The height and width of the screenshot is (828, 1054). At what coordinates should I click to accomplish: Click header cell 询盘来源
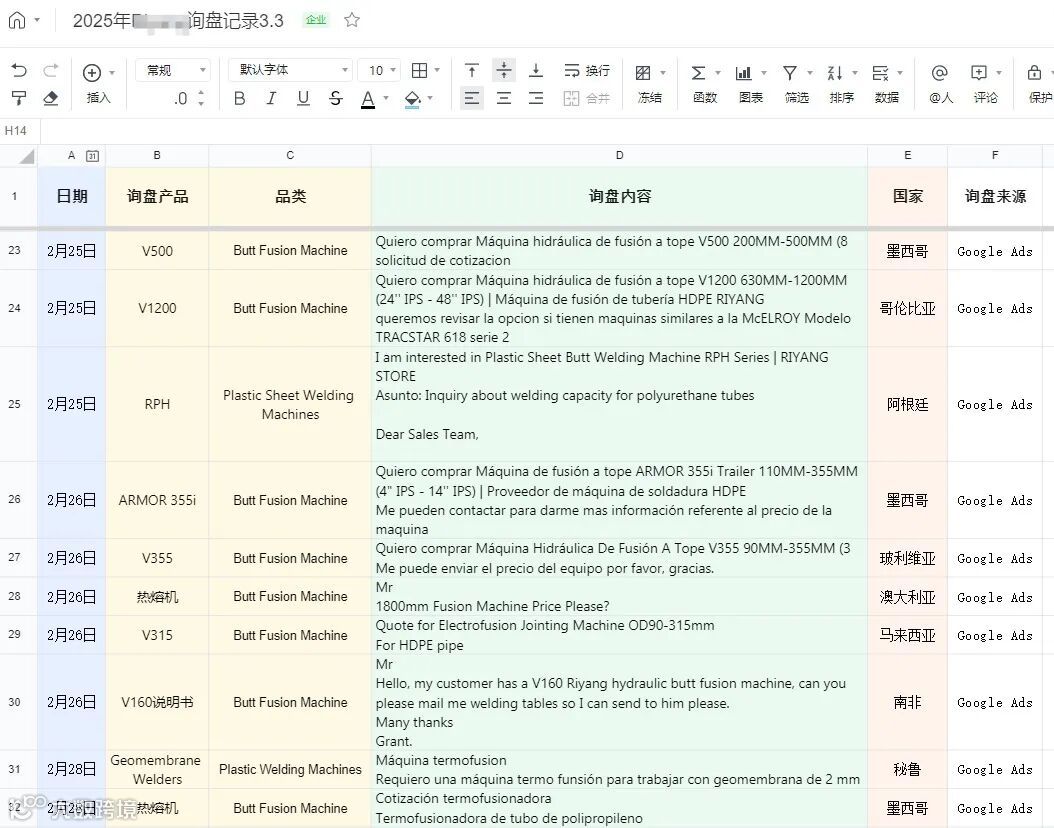(995, 196)
